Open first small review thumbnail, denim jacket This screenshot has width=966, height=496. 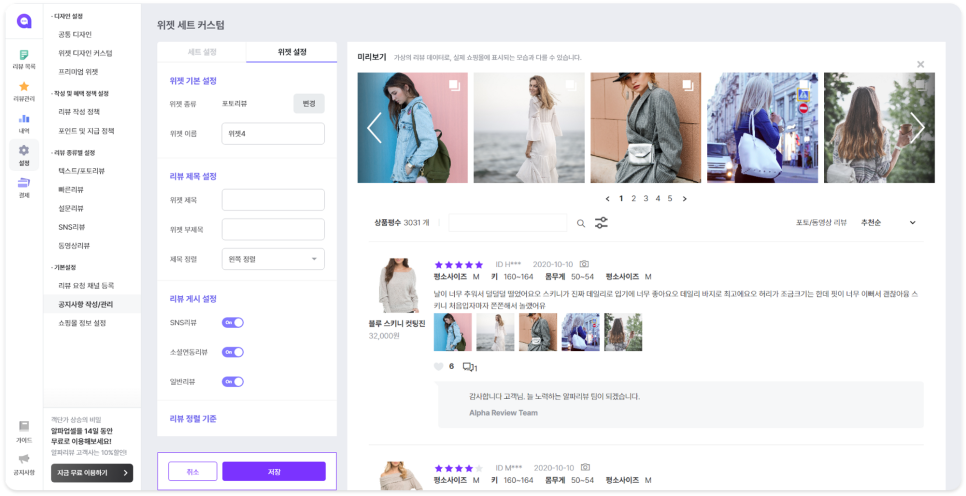[453, 332]
